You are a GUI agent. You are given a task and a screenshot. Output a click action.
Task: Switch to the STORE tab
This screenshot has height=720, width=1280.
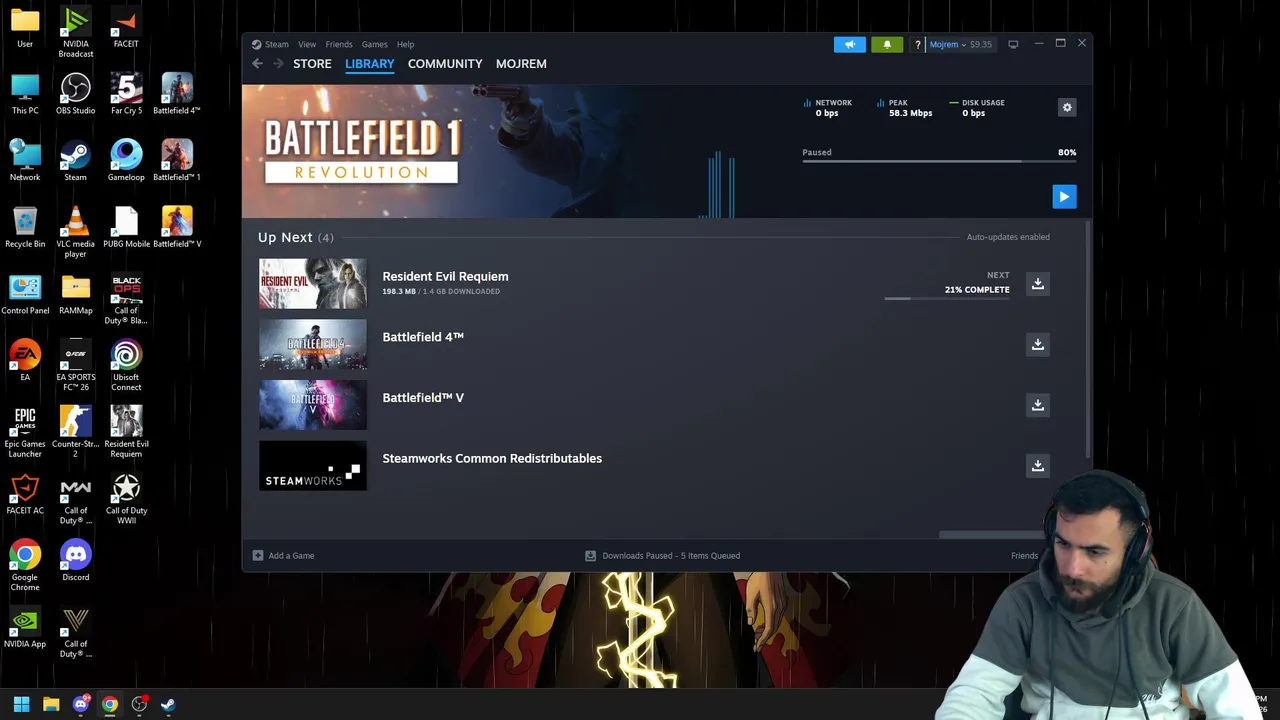[312, 64]
